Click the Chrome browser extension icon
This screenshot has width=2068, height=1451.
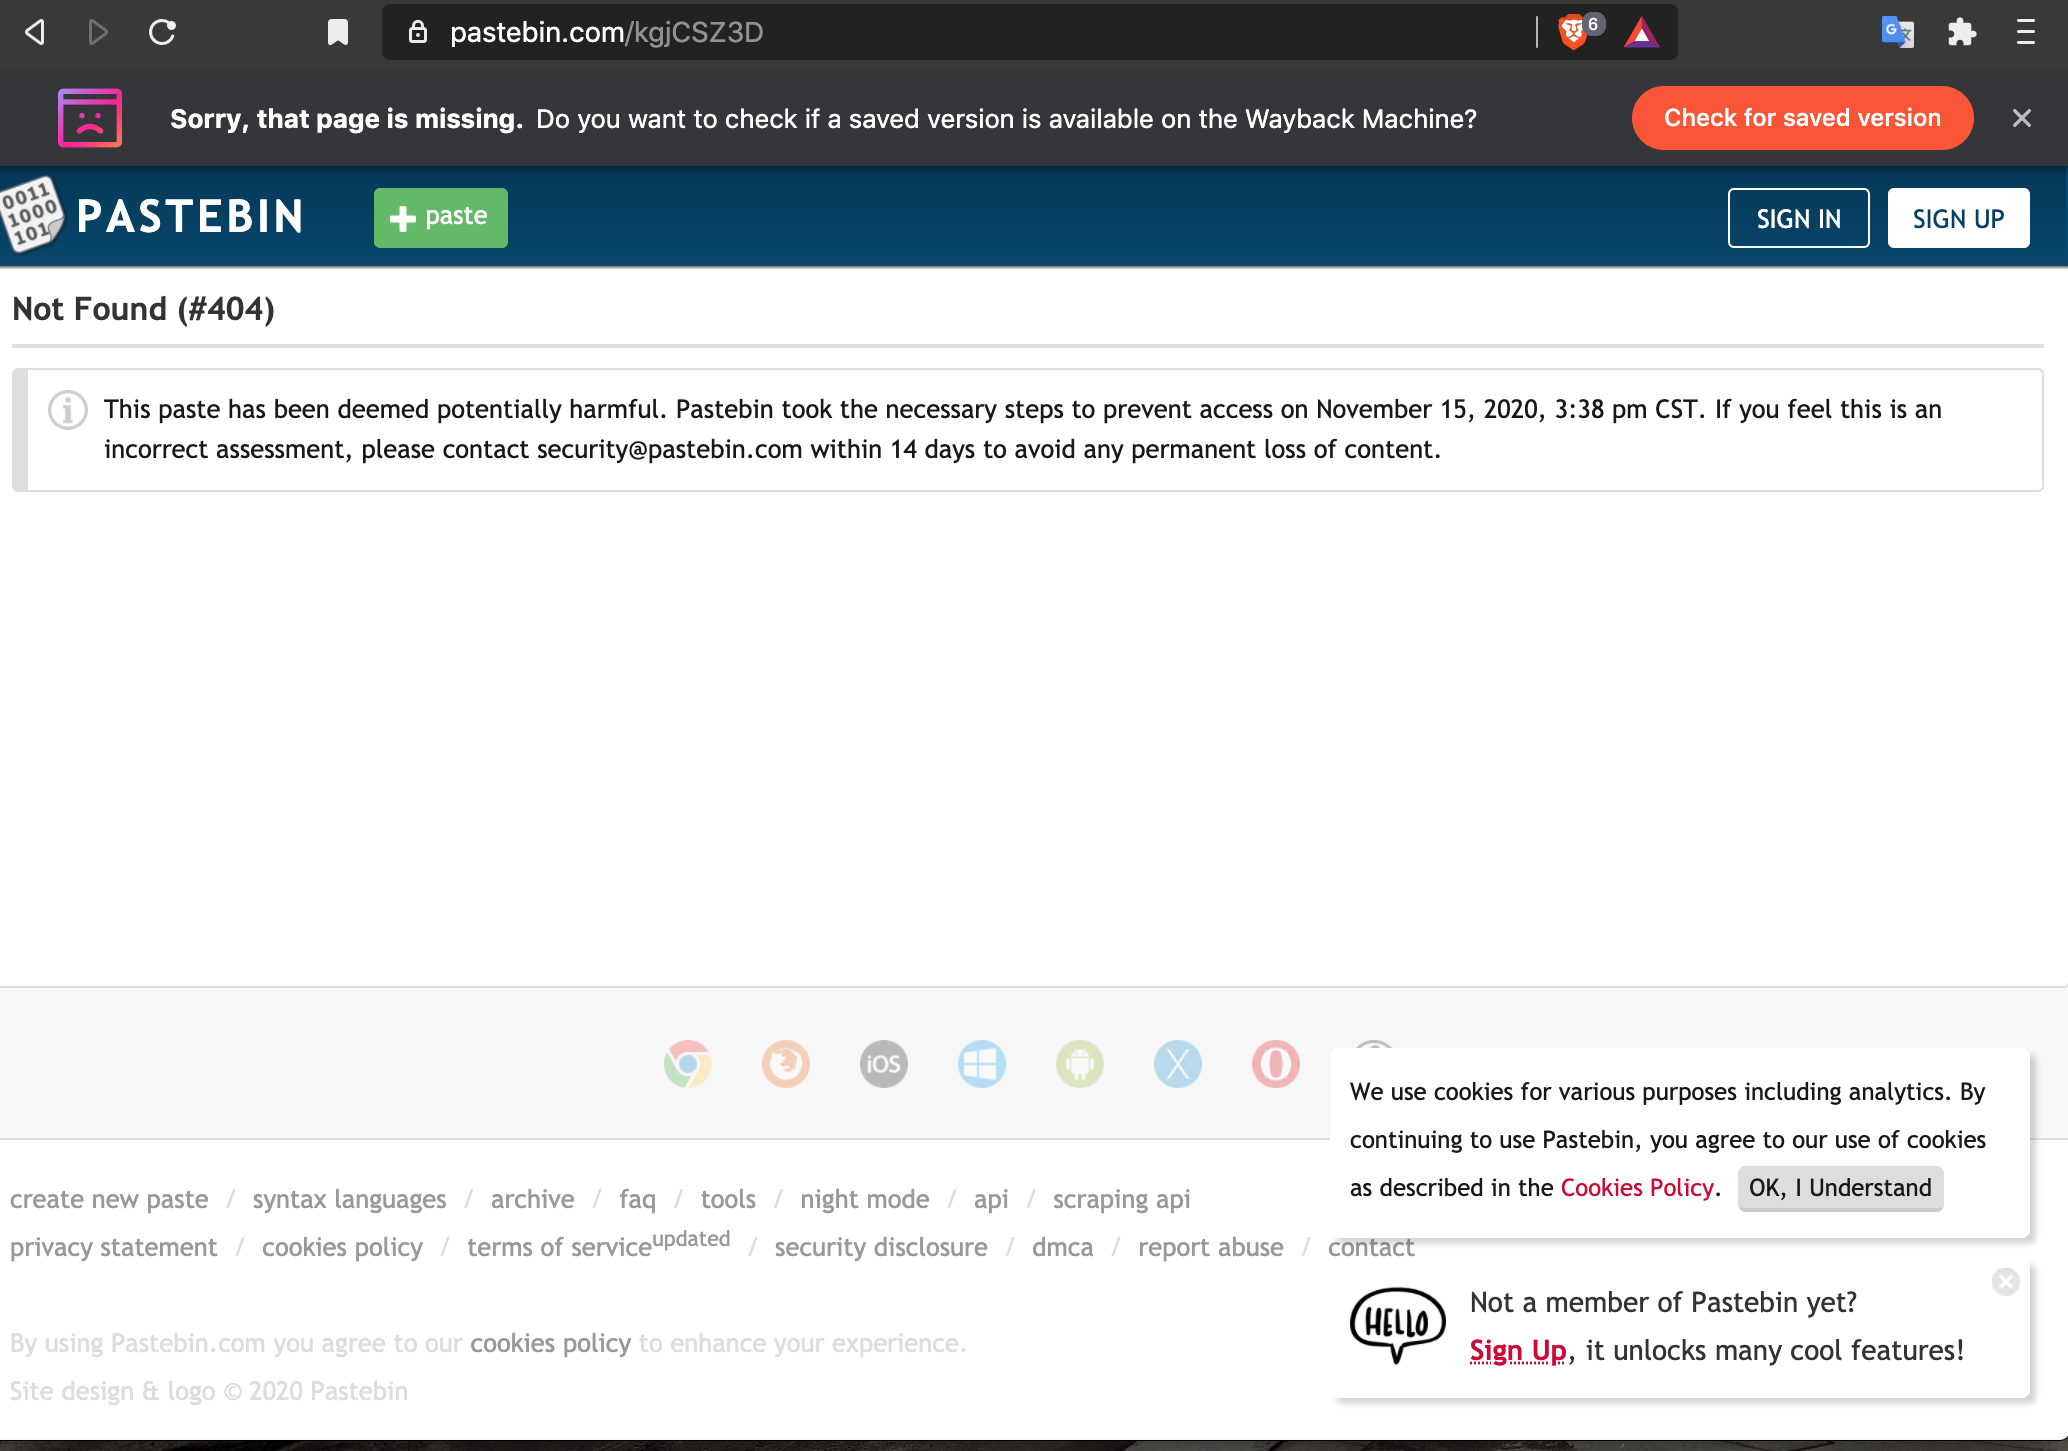pyautogui.click(x=688, y=1064)
